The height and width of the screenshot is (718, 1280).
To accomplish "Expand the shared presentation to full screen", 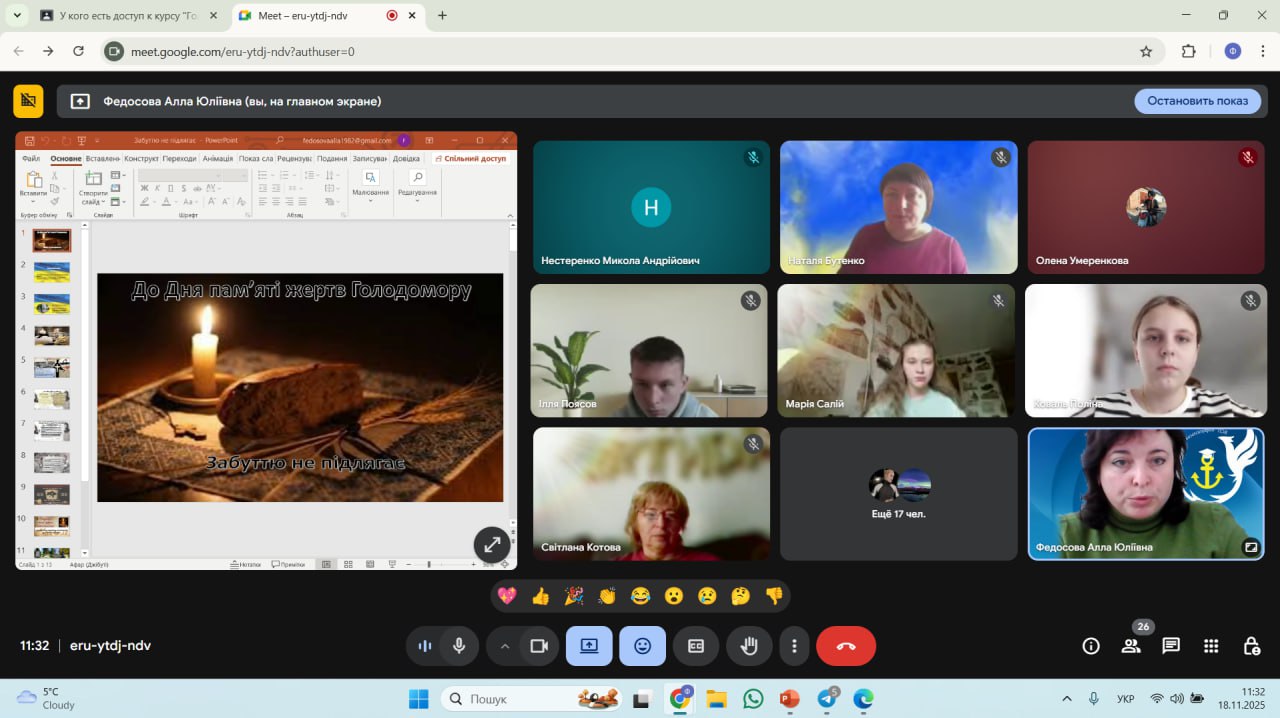I will [492, 545].
